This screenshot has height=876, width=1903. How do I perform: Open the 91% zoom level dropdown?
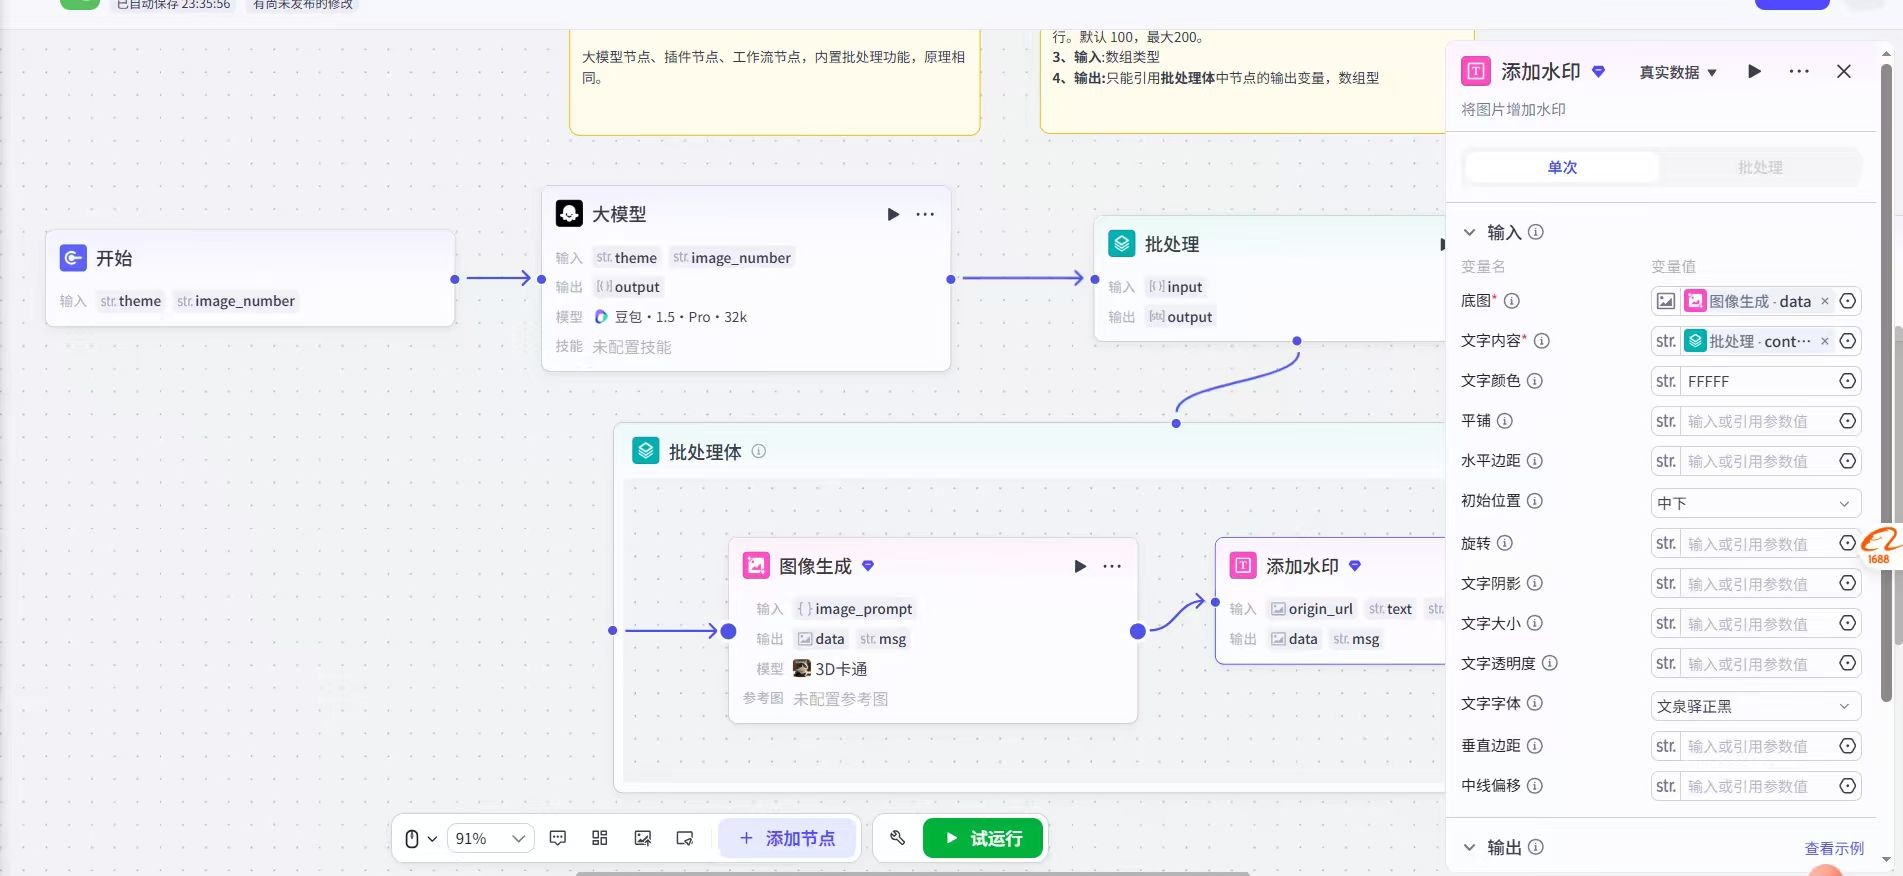490,838
